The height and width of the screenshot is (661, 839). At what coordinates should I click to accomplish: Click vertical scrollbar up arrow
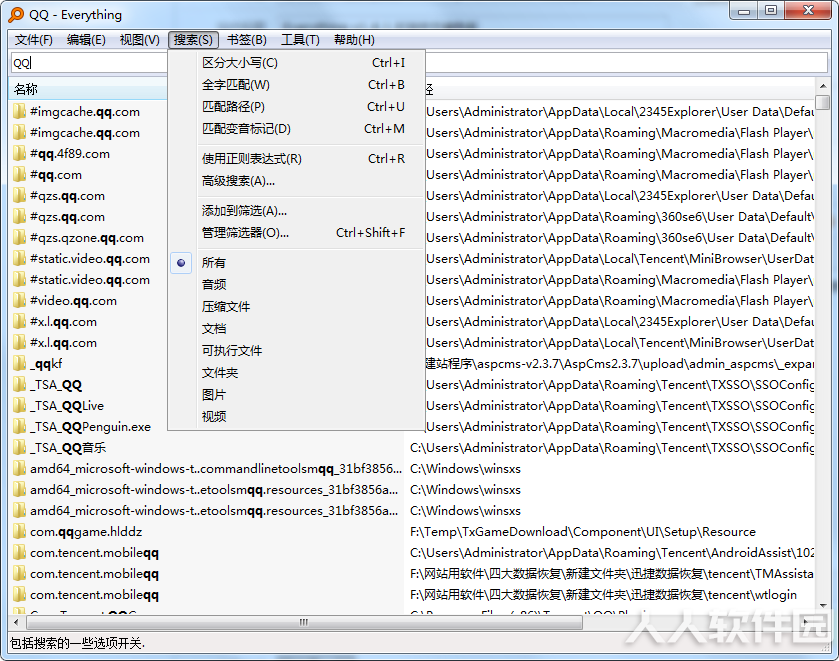[x=822, y=86]
